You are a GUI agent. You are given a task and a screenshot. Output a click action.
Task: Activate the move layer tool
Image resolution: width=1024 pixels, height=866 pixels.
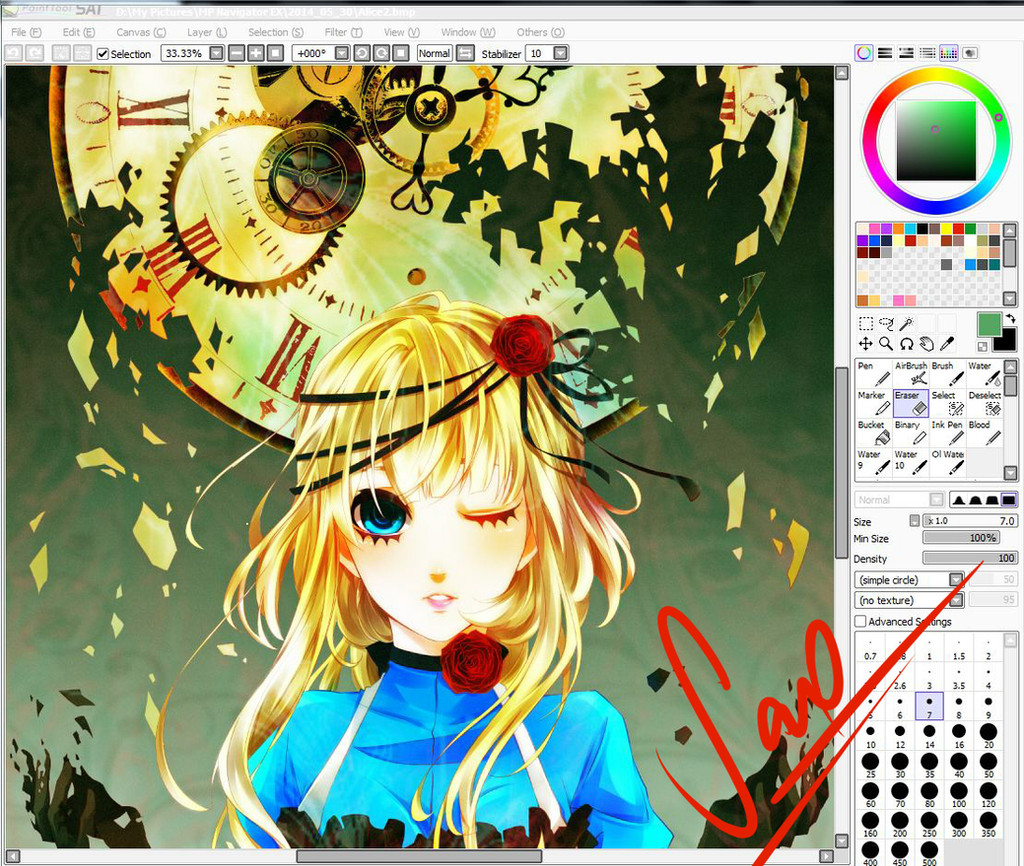pos(865,344)
